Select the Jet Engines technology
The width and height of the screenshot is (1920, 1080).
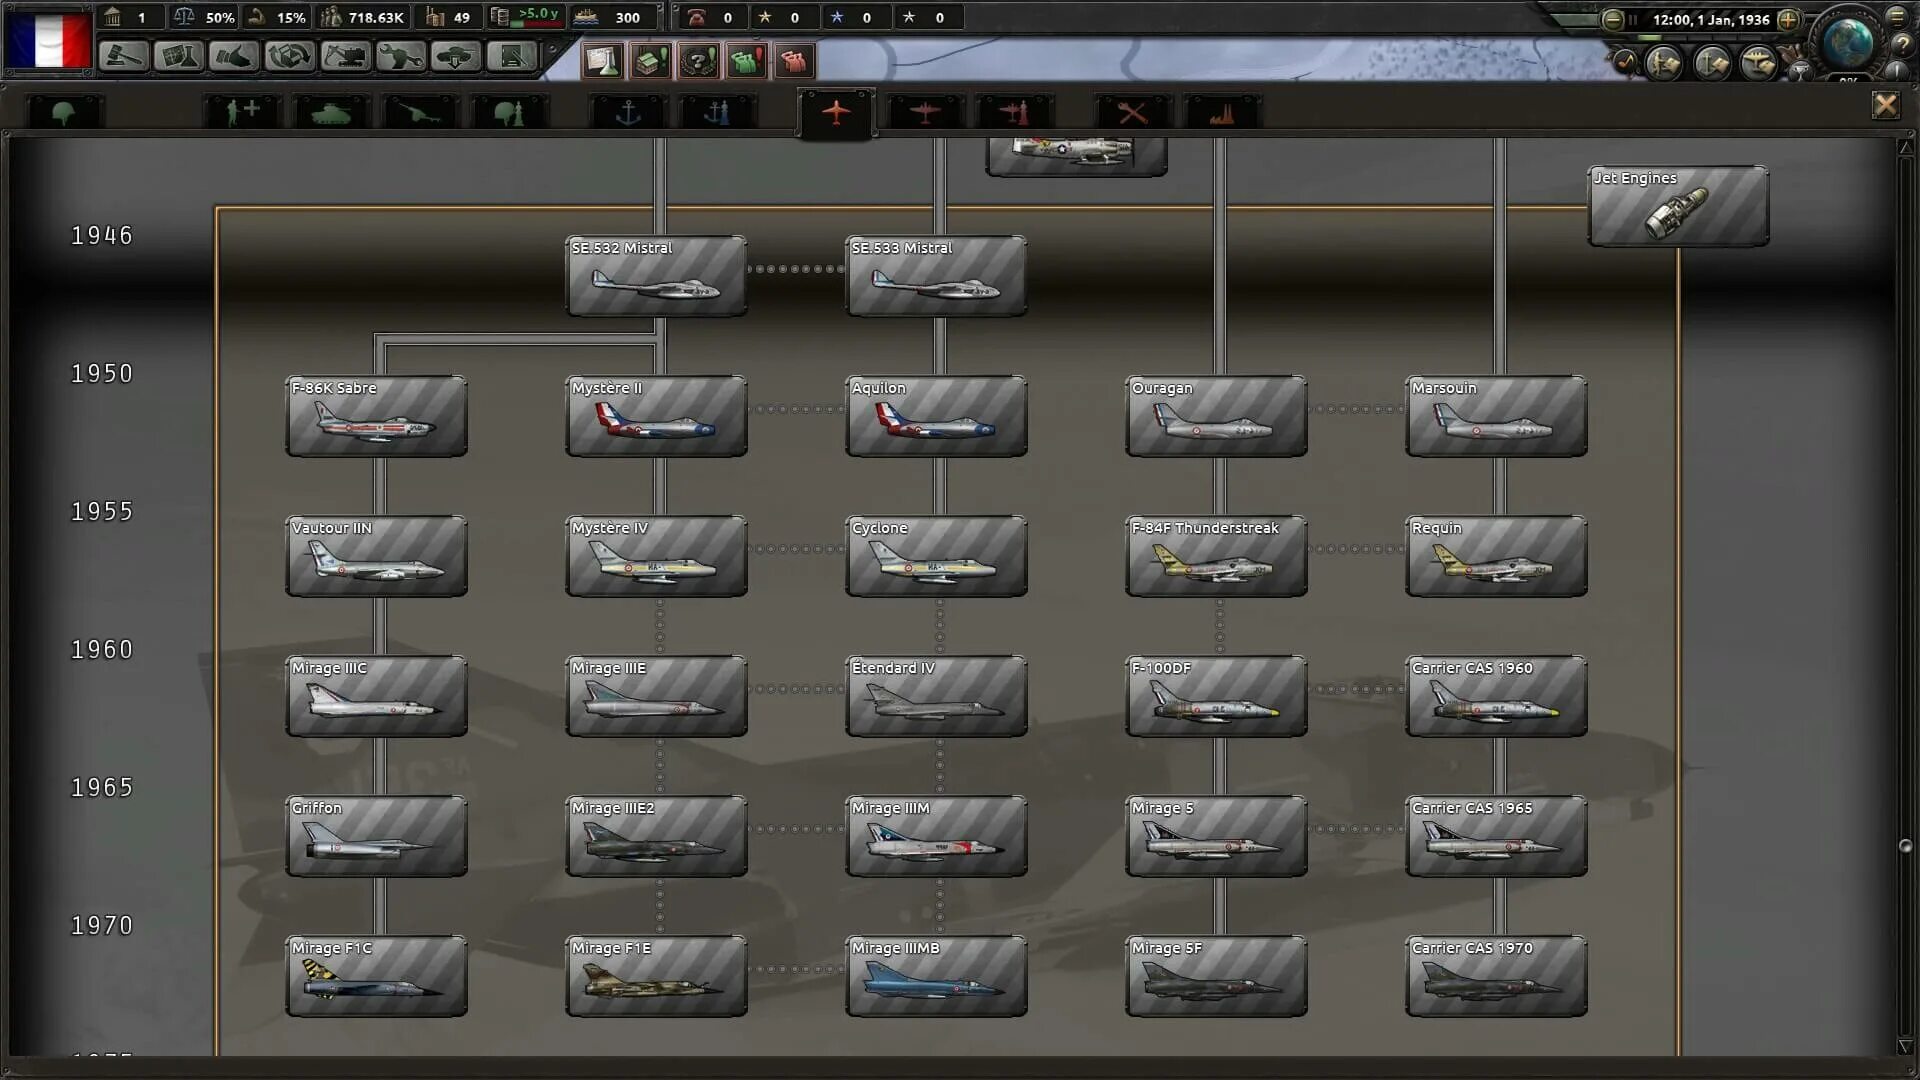[1678, 206]
